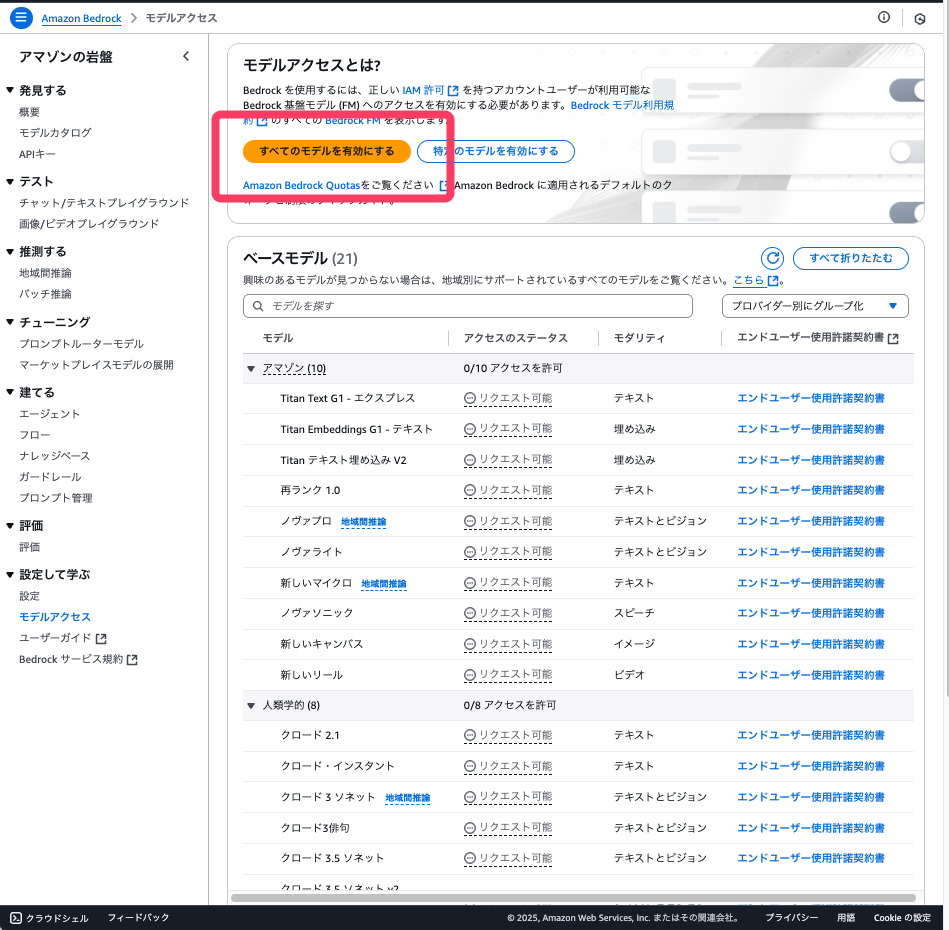Viewport: 949px width, 930px height.
Task: Open the Bedrock モデル利用規 link
Action: 622,105
